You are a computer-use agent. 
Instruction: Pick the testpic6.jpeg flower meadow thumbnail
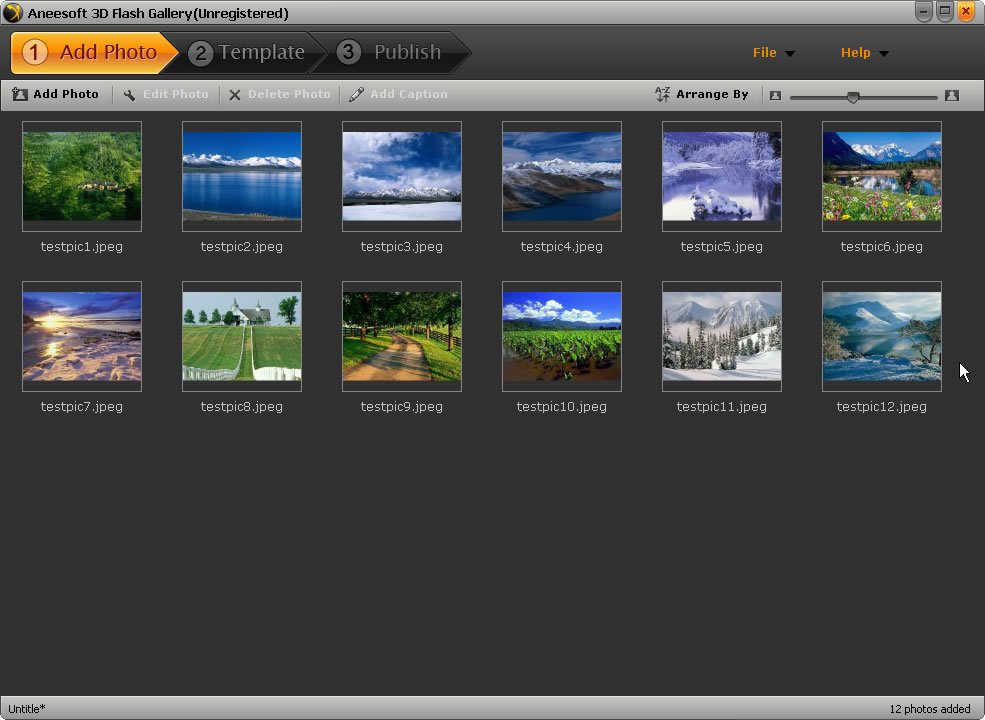(x=882, y=176)
